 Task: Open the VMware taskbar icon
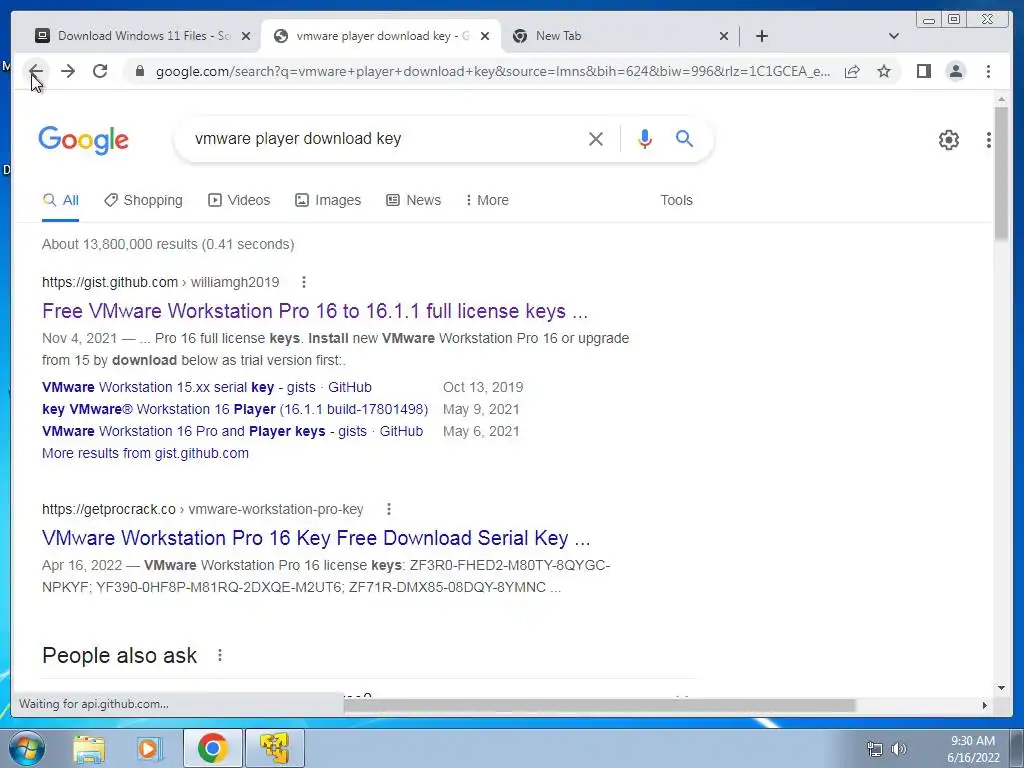tap(274, 748)
